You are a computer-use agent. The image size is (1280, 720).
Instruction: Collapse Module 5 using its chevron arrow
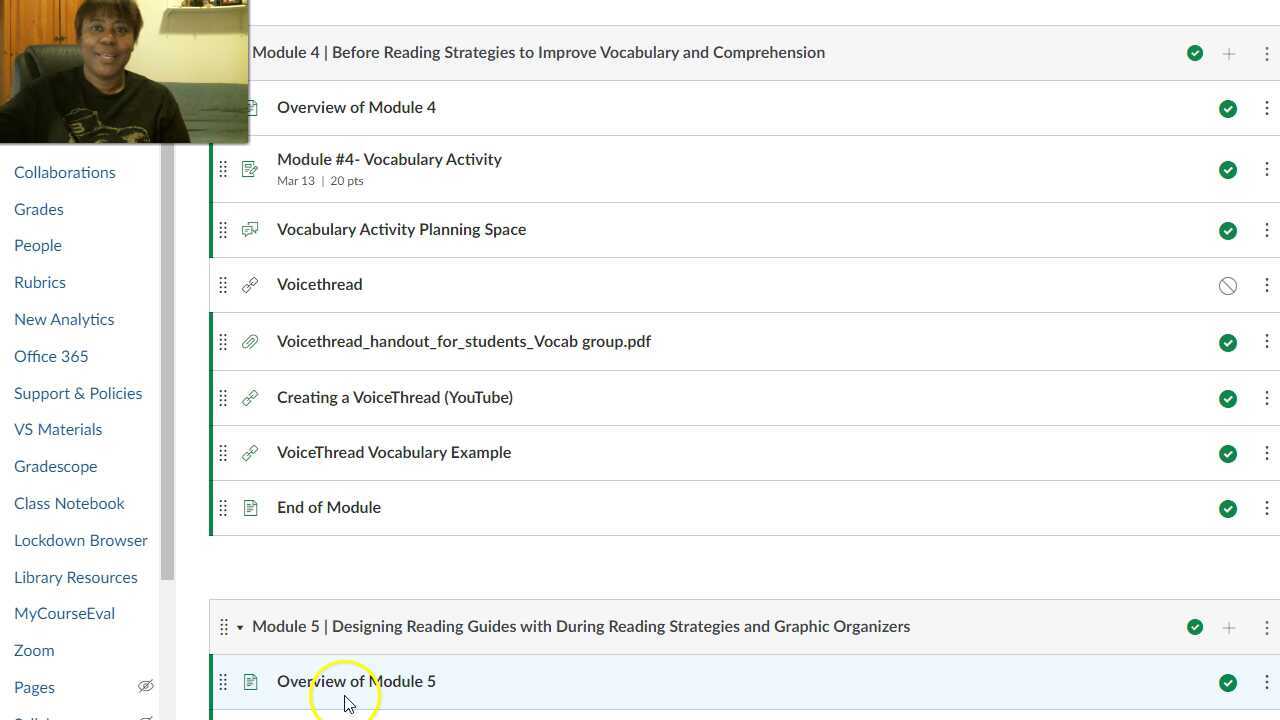click(240, 627)
